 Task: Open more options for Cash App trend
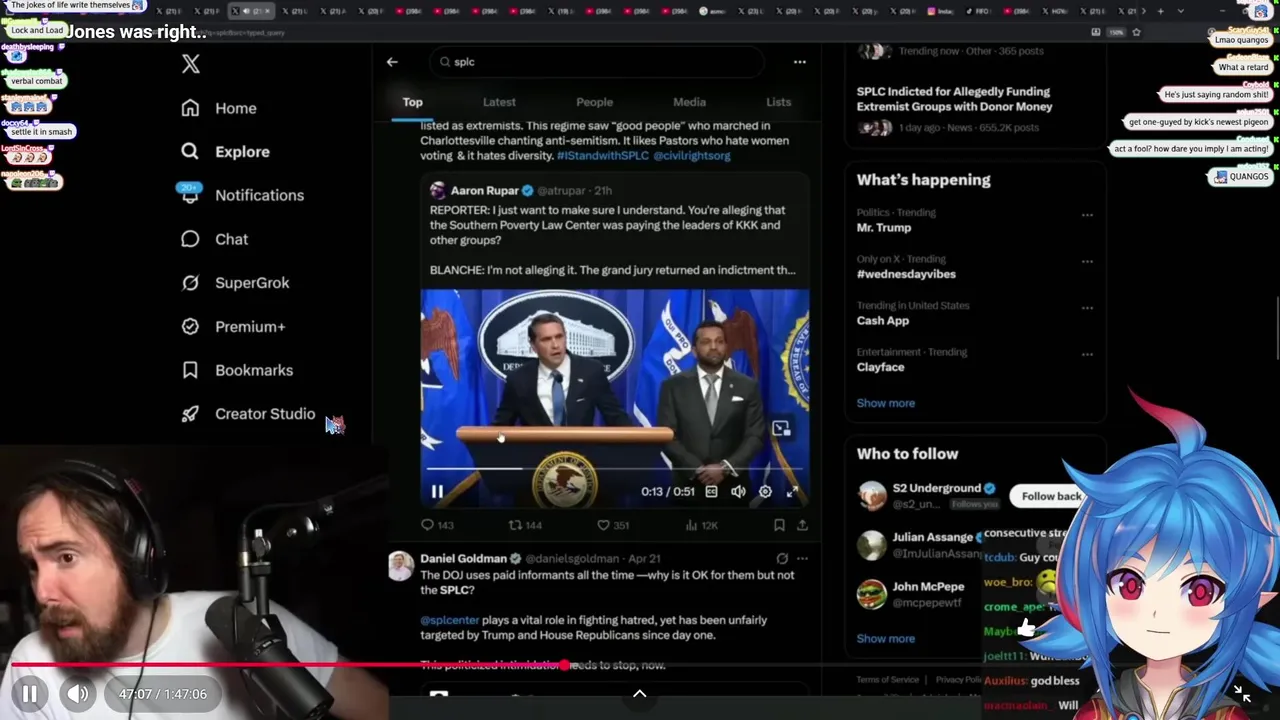pos(1087,308)
